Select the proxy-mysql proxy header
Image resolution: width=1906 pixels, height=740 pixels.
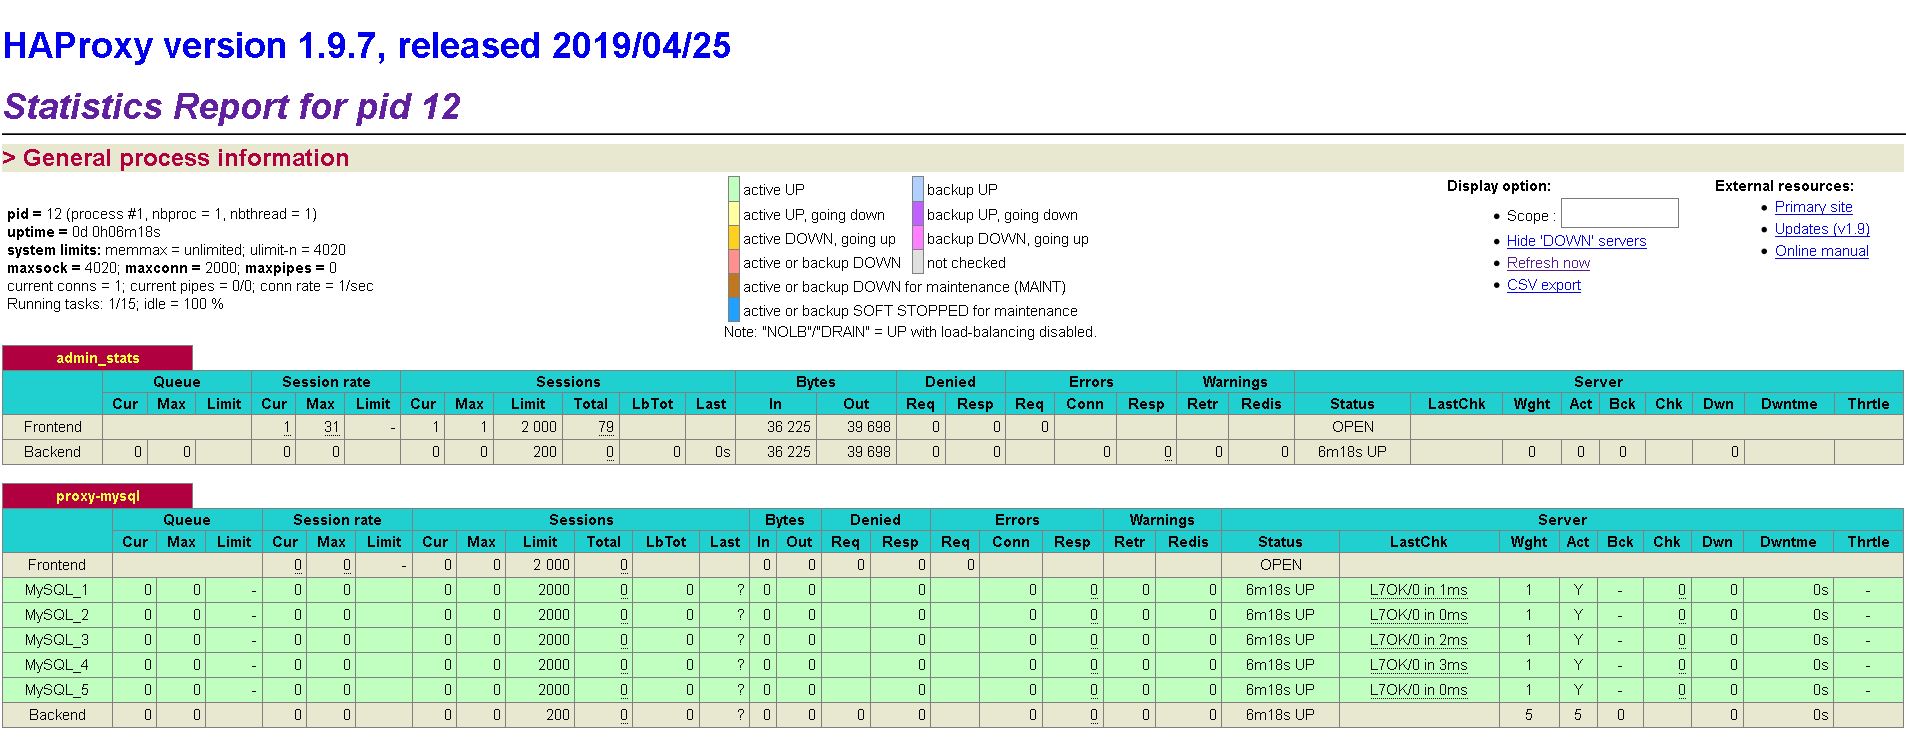coord(97,496)
